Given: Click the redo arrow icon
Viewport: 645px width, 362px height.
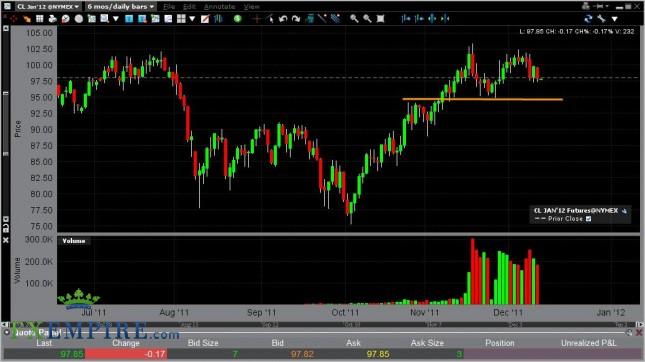Looking at the screenshot, I should 296,19.
